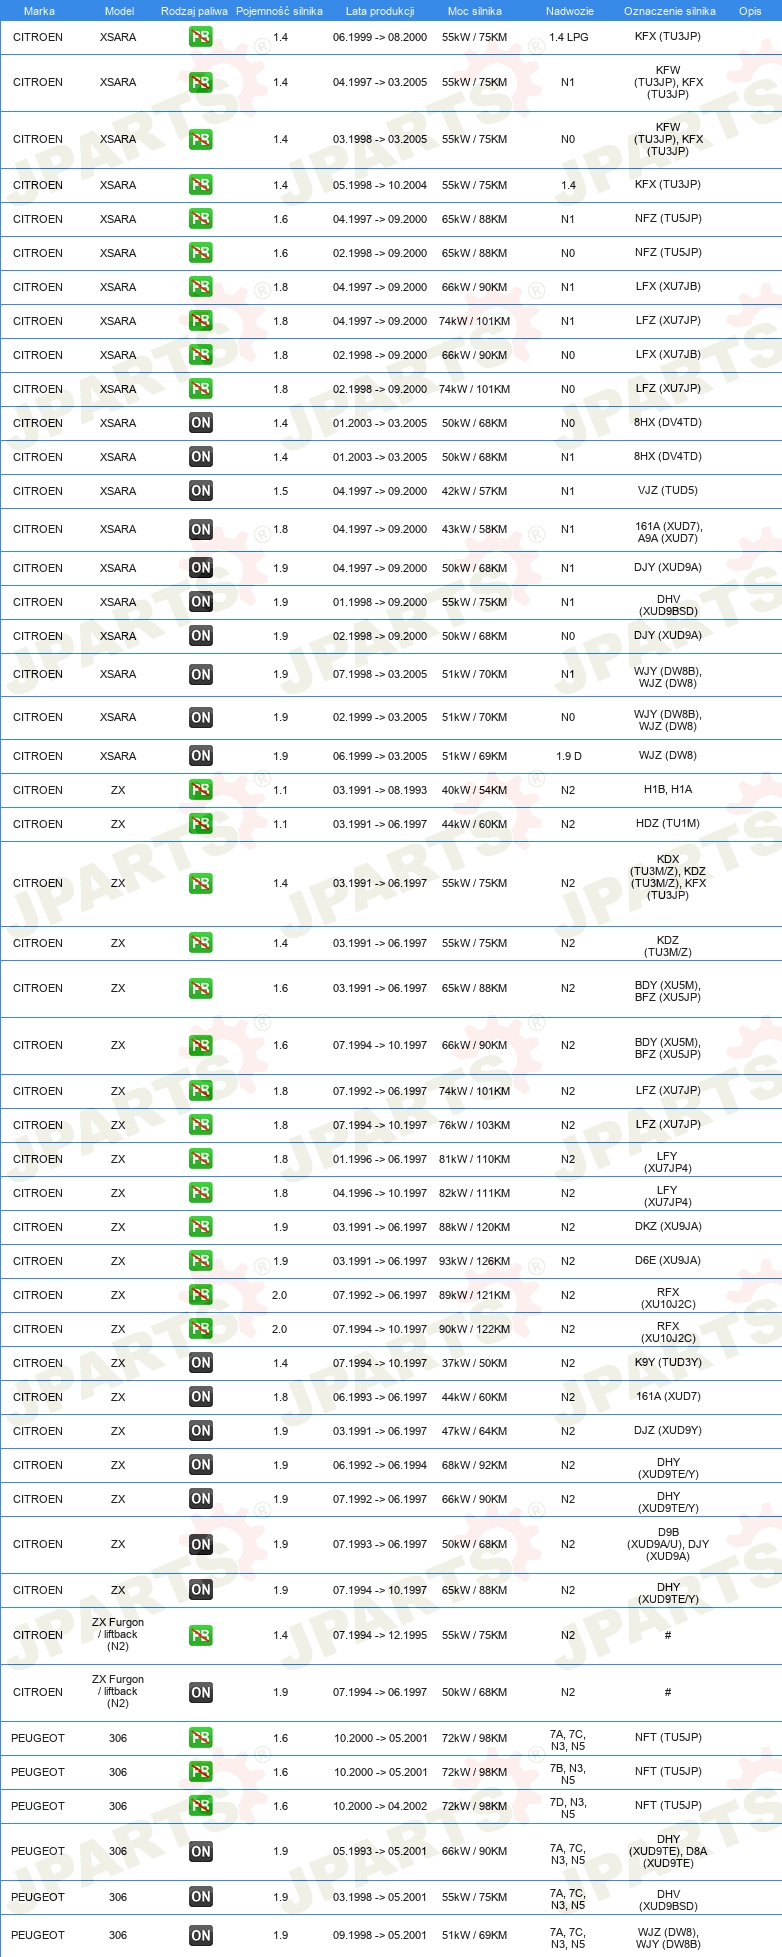Click the 'Pojemność silnika' column header
This screenshot has width=782, height=1957.
click(x=280, y=11)
